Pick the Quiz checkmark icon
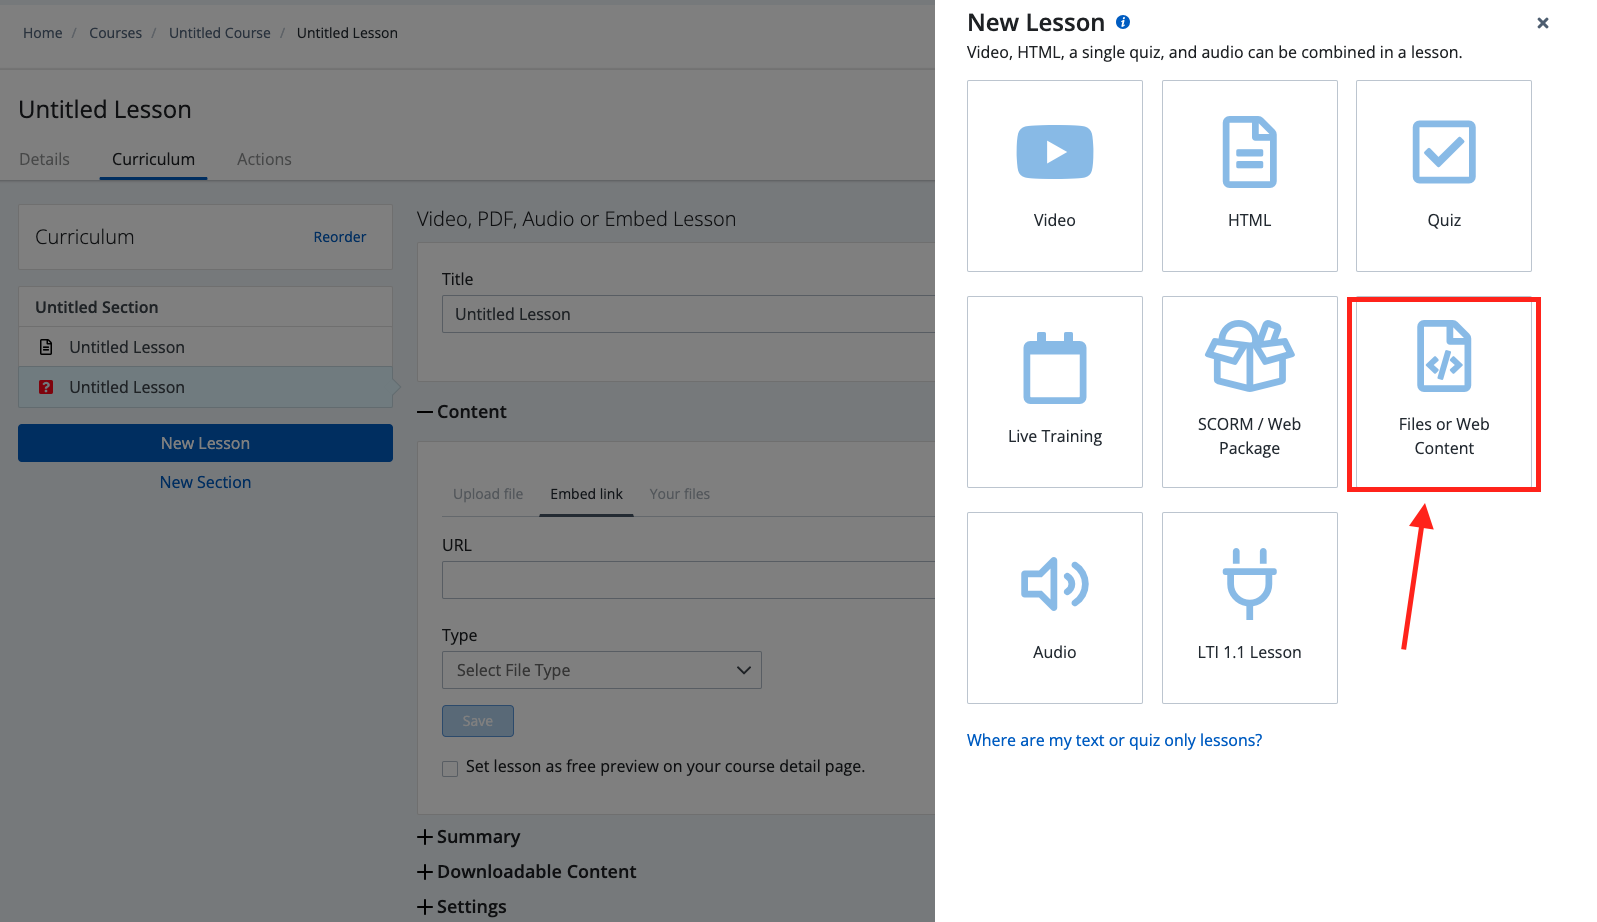 1443,152
